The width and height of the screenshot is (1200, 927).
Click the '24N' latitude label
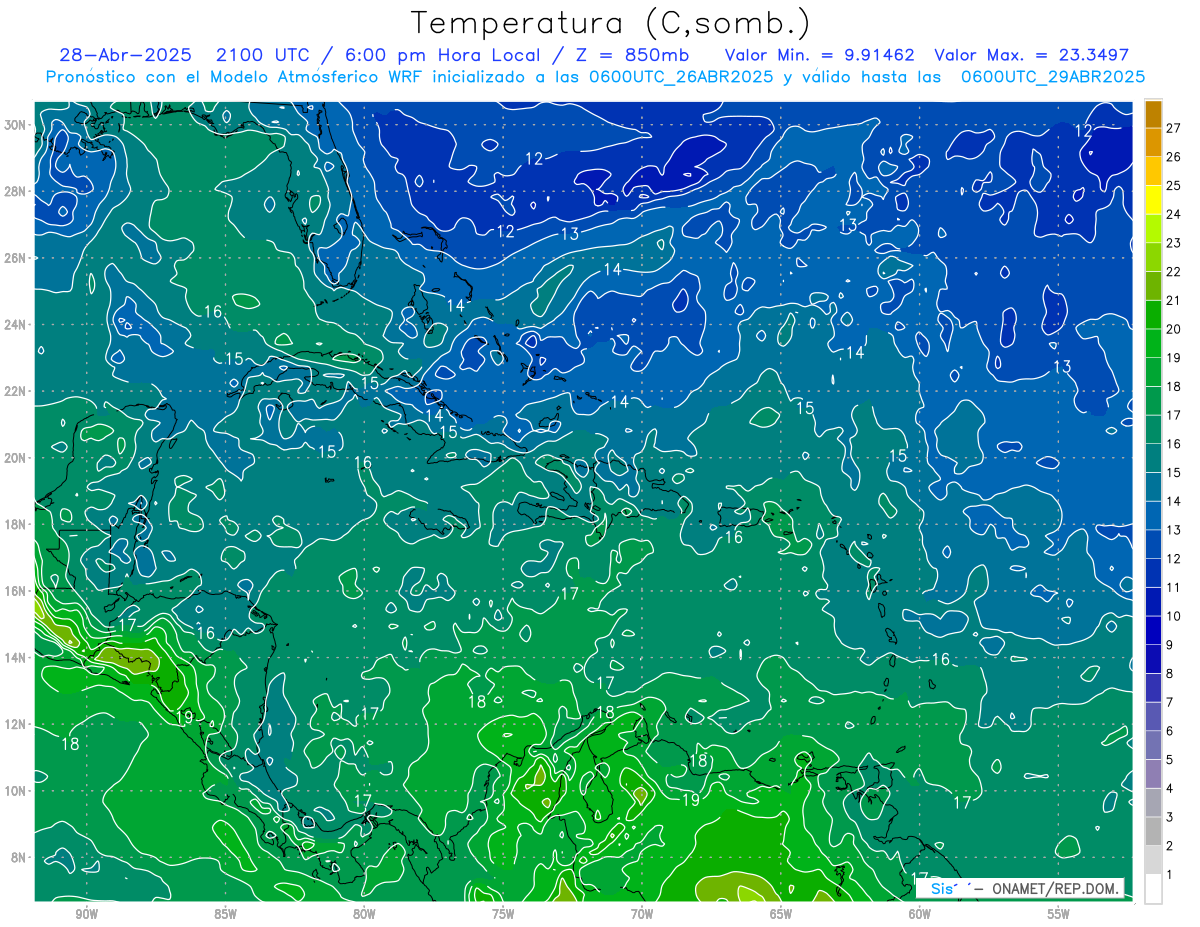click(x=17, y=325)
